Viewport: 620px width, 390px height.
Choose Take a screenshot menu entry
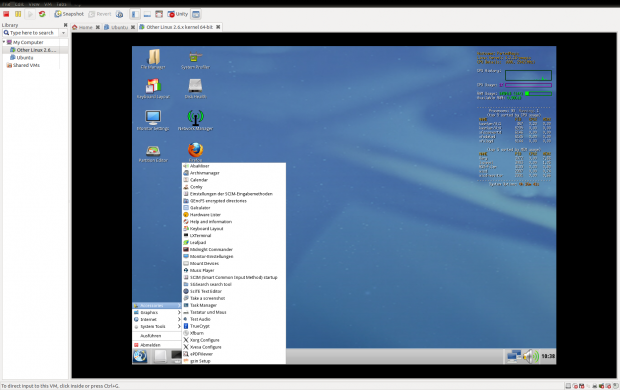(x=234, y=298)
